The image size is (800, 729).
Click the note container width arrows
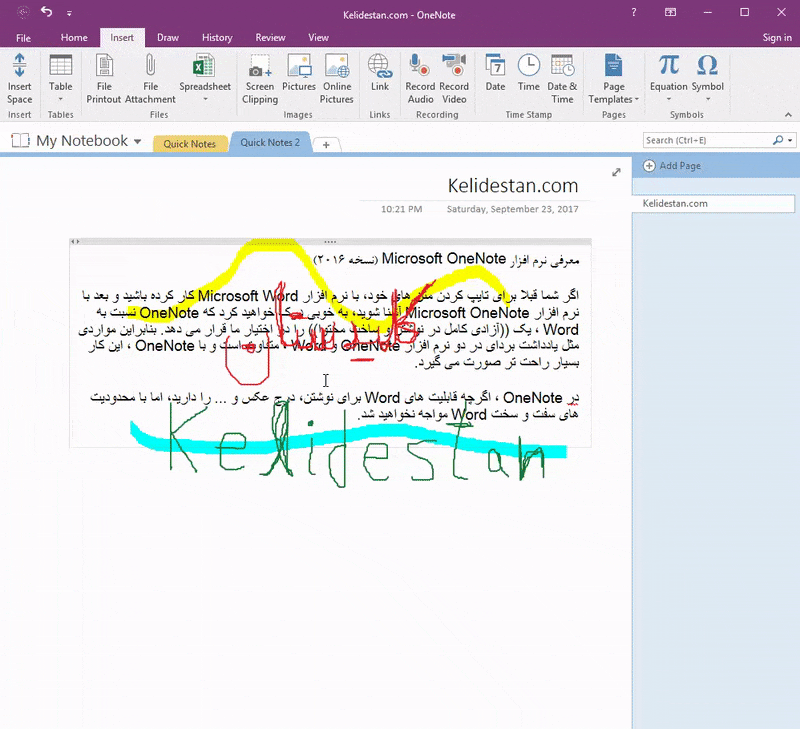[x=75, y=242]
